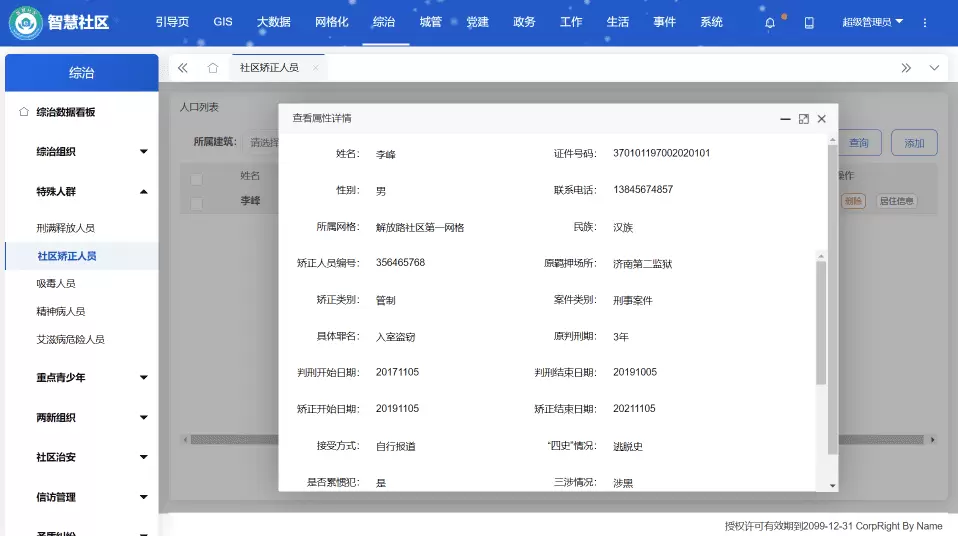The height and width of the screenshot is (536, 958).
Task: Open 刑满释放人员 in the sidebar
Action: pos(65,228)
